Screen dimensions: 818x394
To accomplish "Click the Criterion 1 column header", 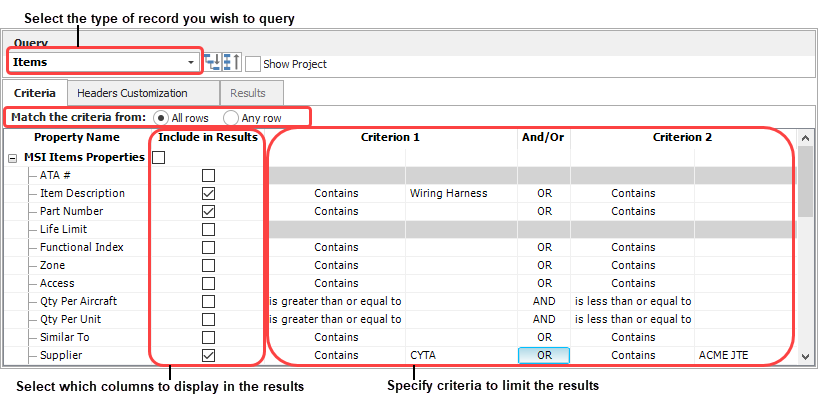I will [390, 138].
